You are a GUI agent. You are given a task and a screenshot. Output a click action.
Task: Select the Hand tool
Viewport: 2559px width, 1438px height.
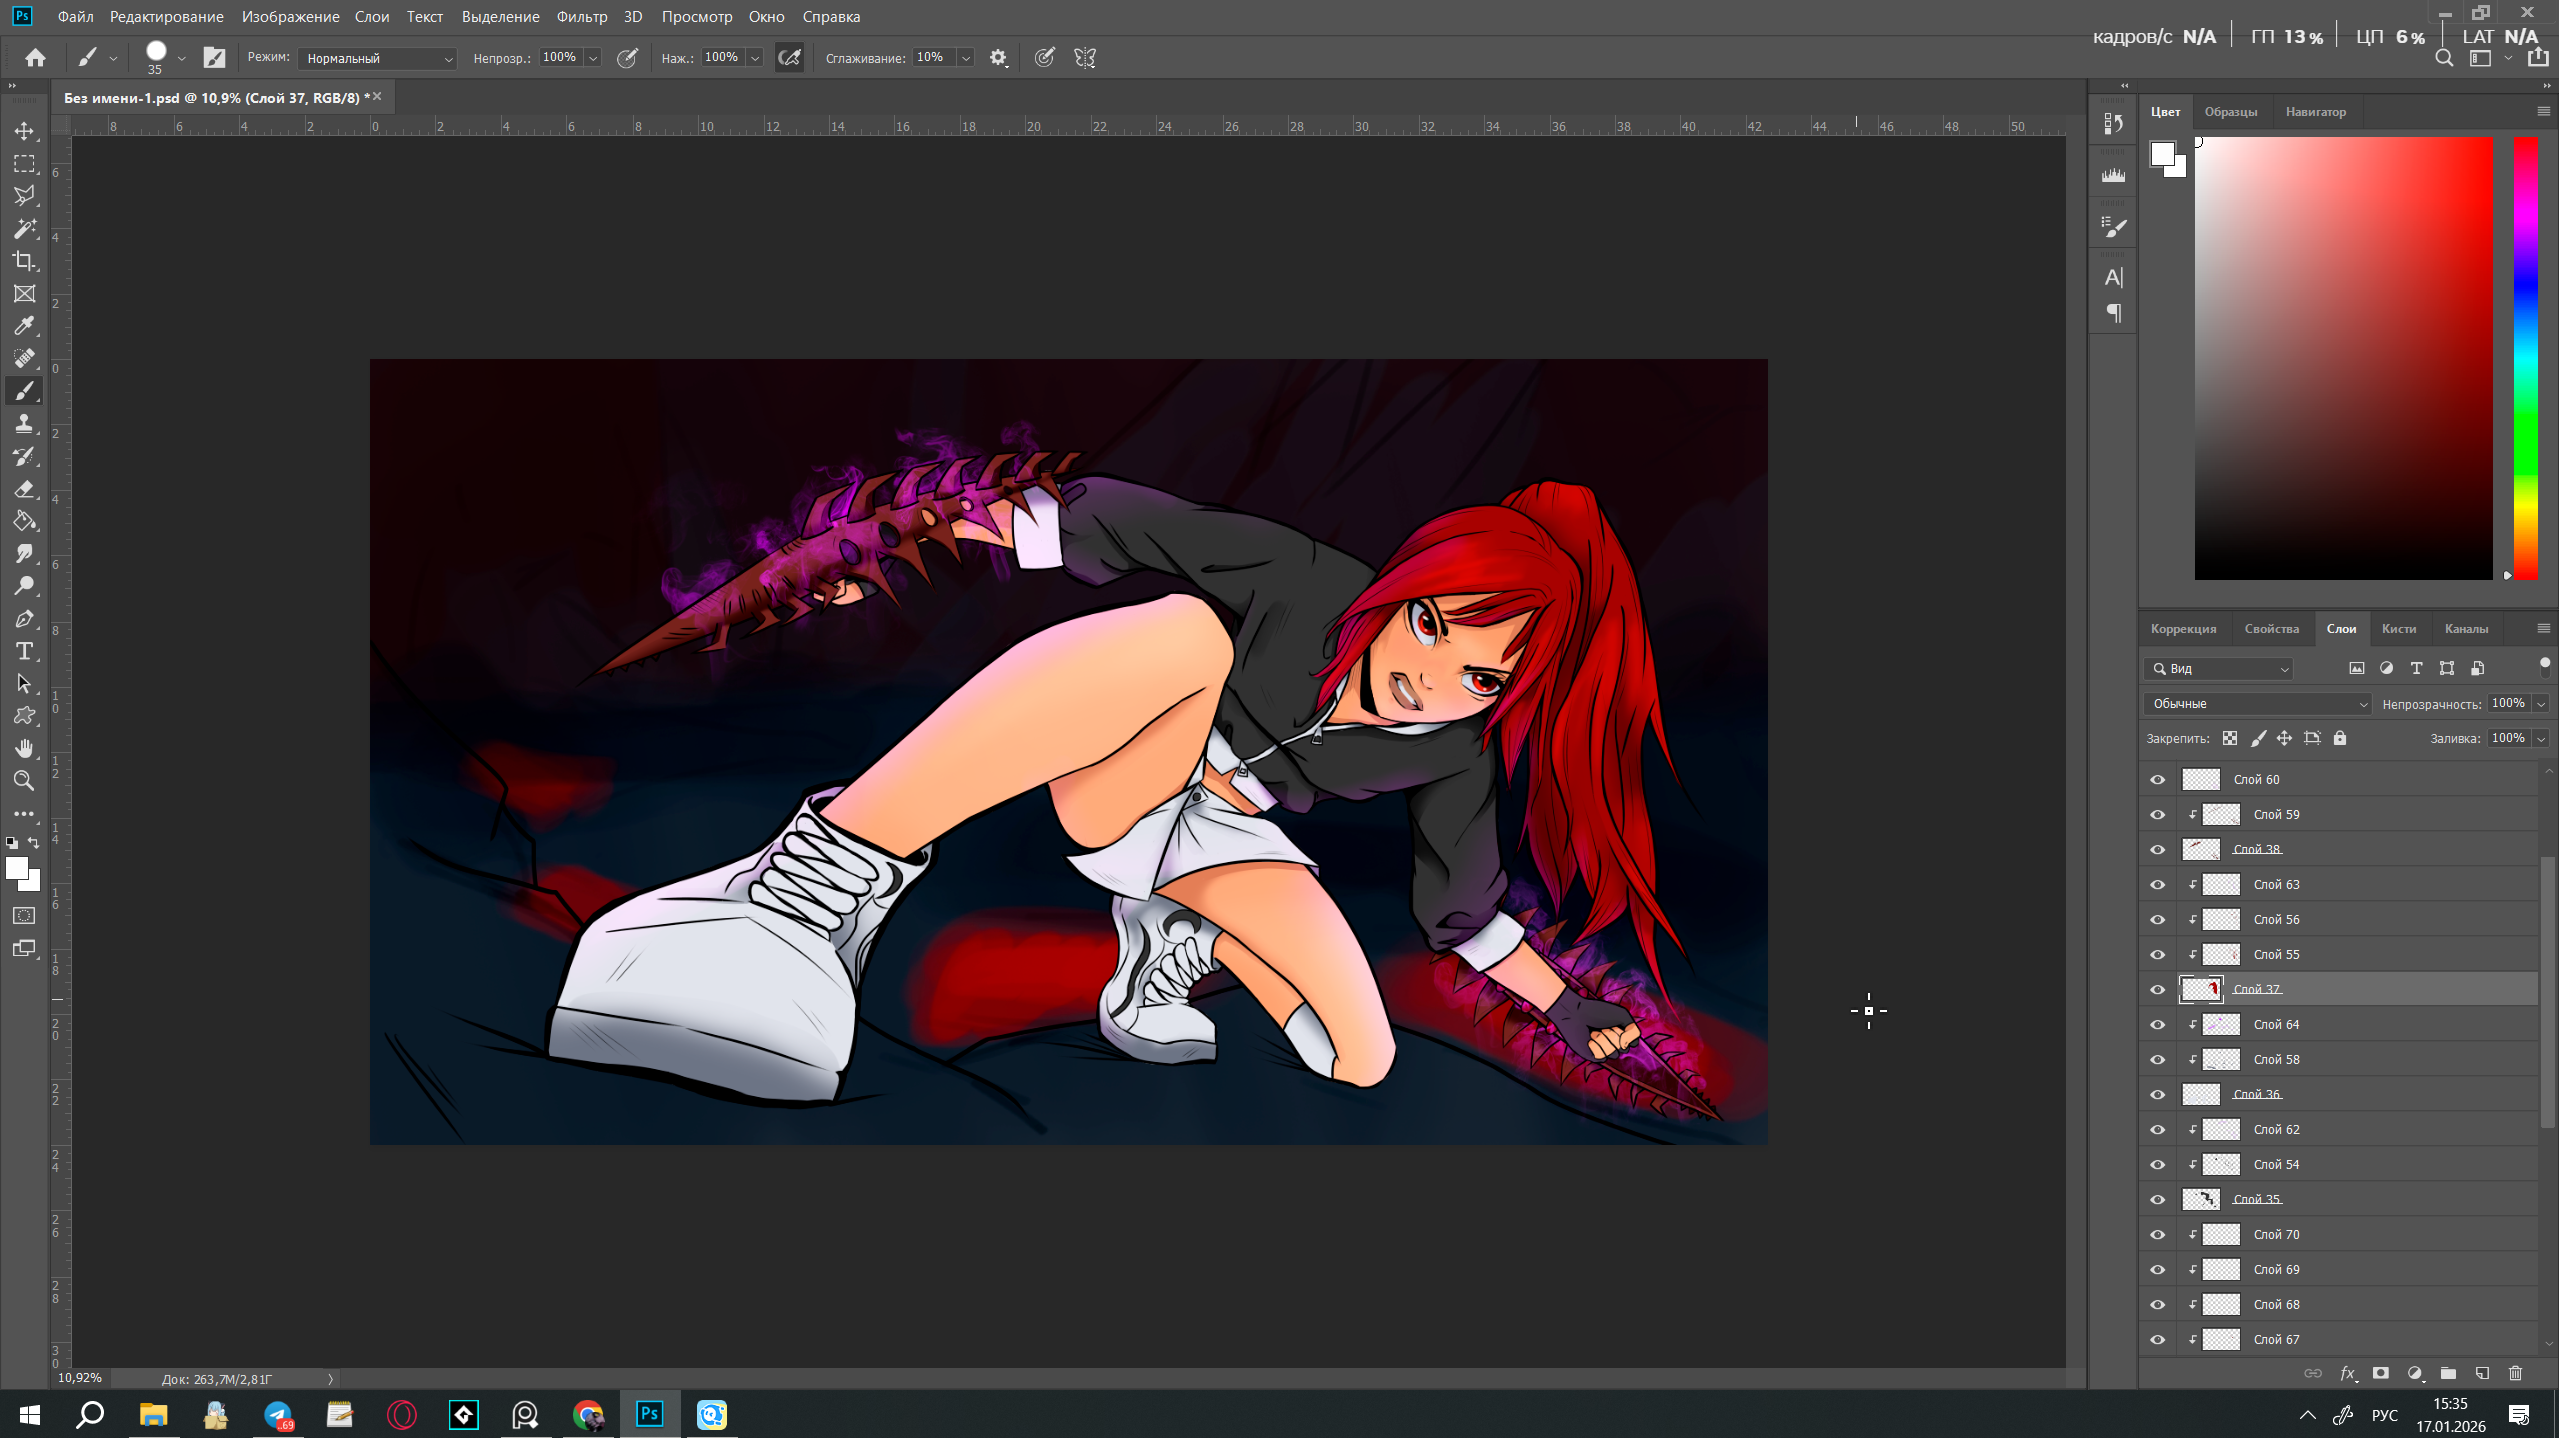click(24, 748)
